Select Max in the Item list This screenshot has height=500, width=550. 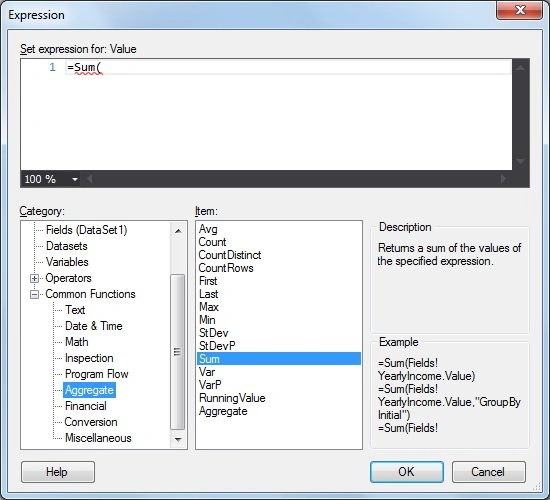pos(209,307)
